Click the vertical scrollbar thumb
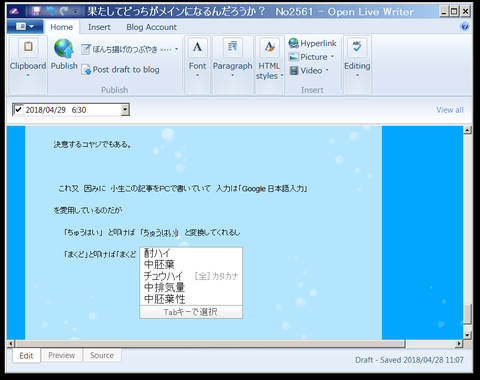The height and width of the screenshot is (380, 480). 467,314
